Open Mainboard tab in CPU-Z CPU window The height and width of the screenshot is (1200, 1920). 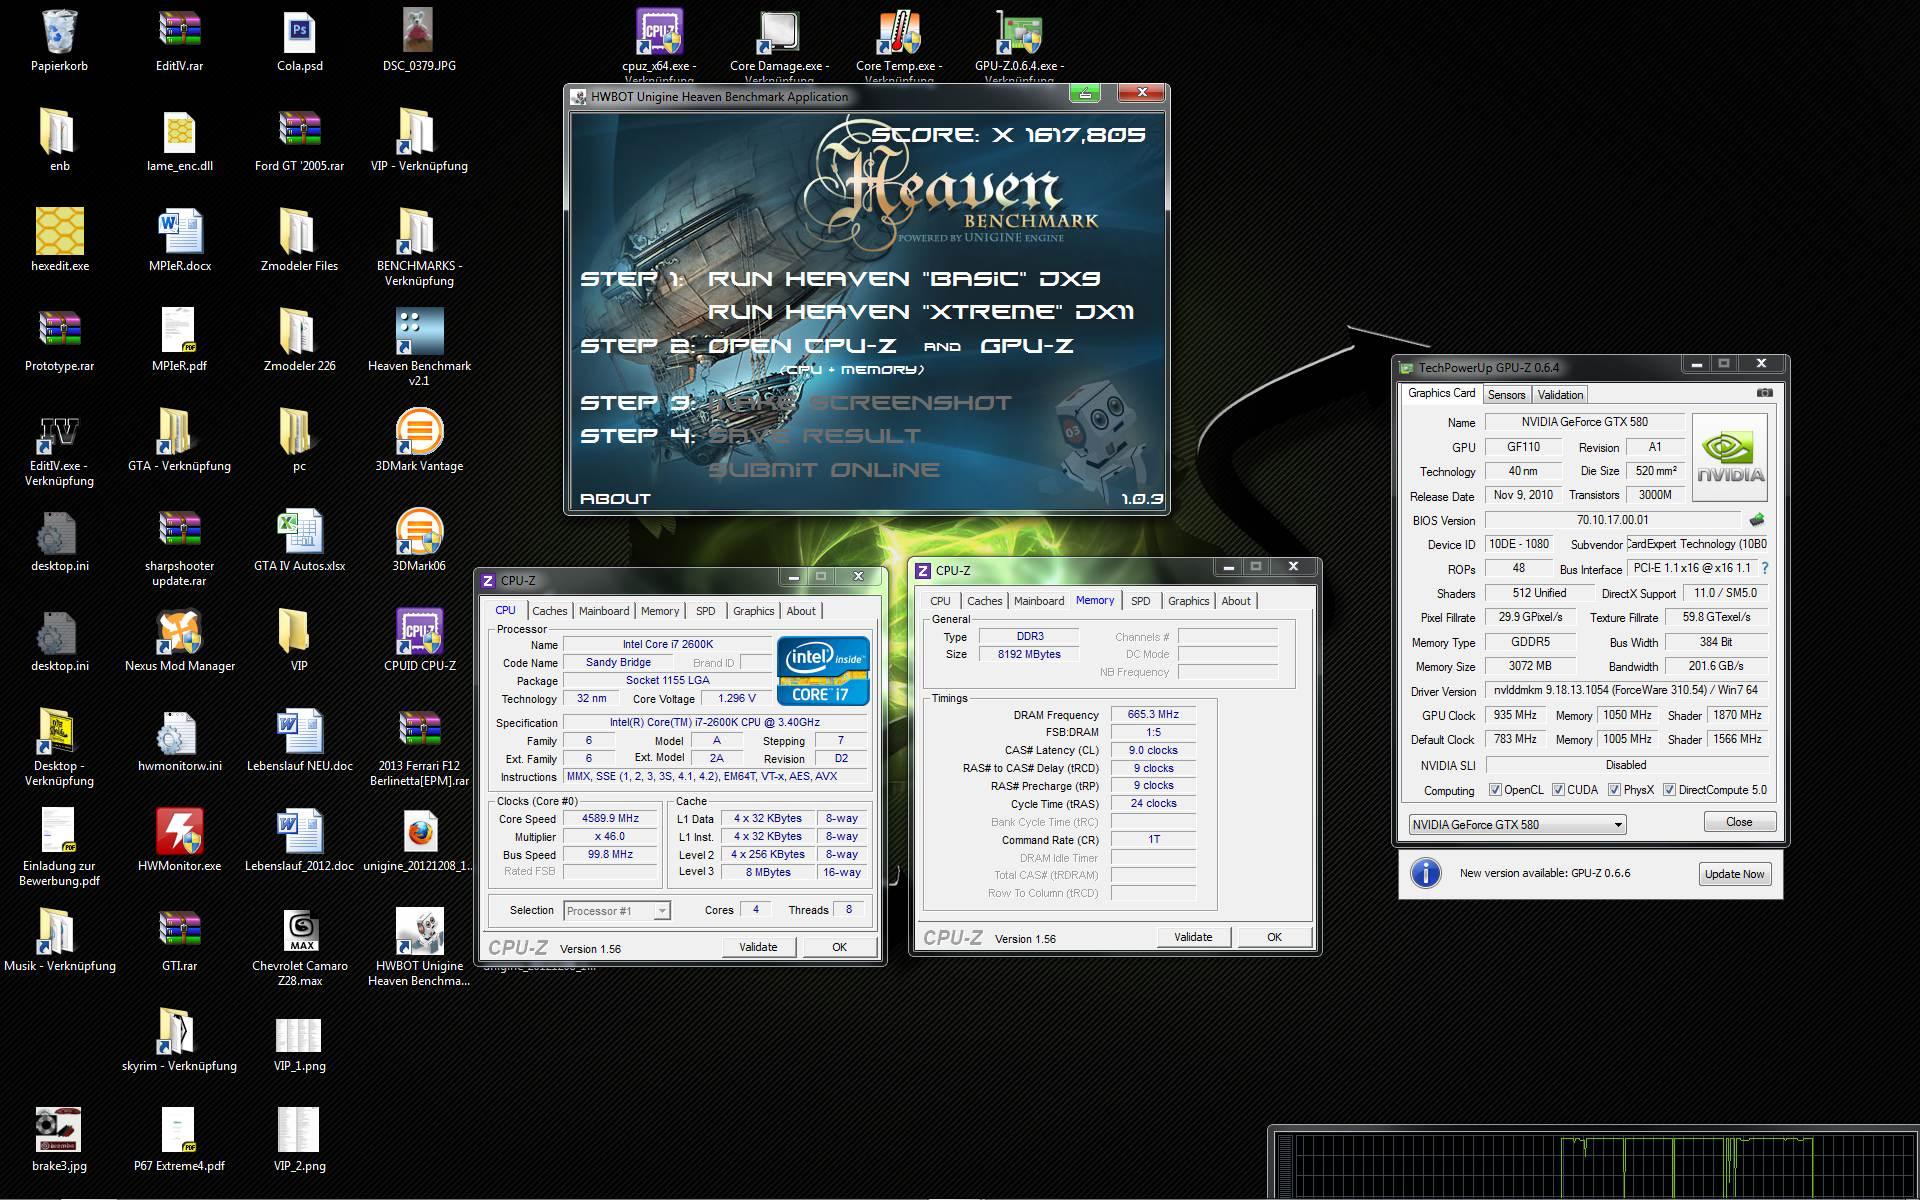604,611
